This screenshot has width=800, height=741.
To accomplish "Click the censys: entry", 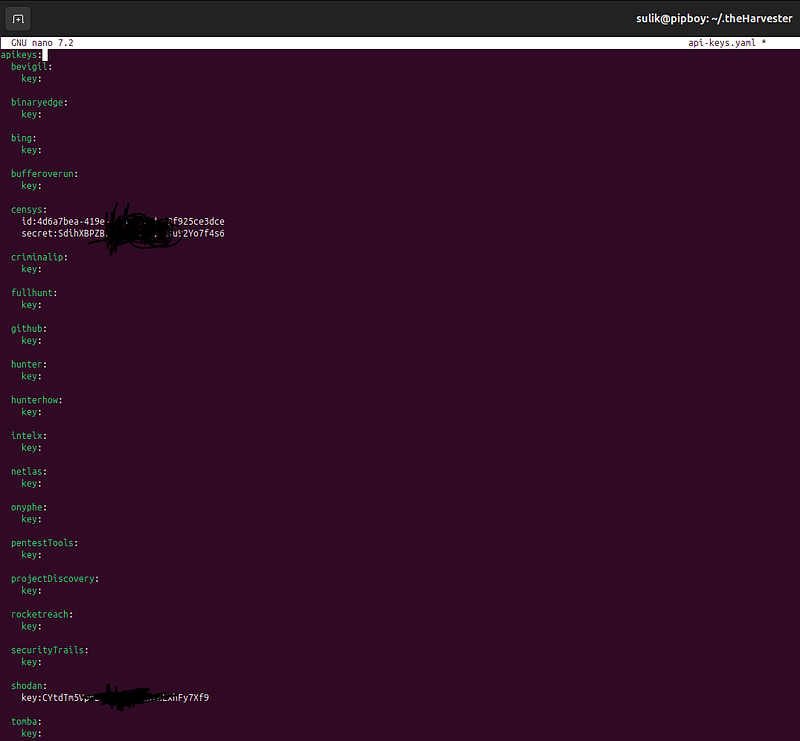I will [x=29, y=209].
